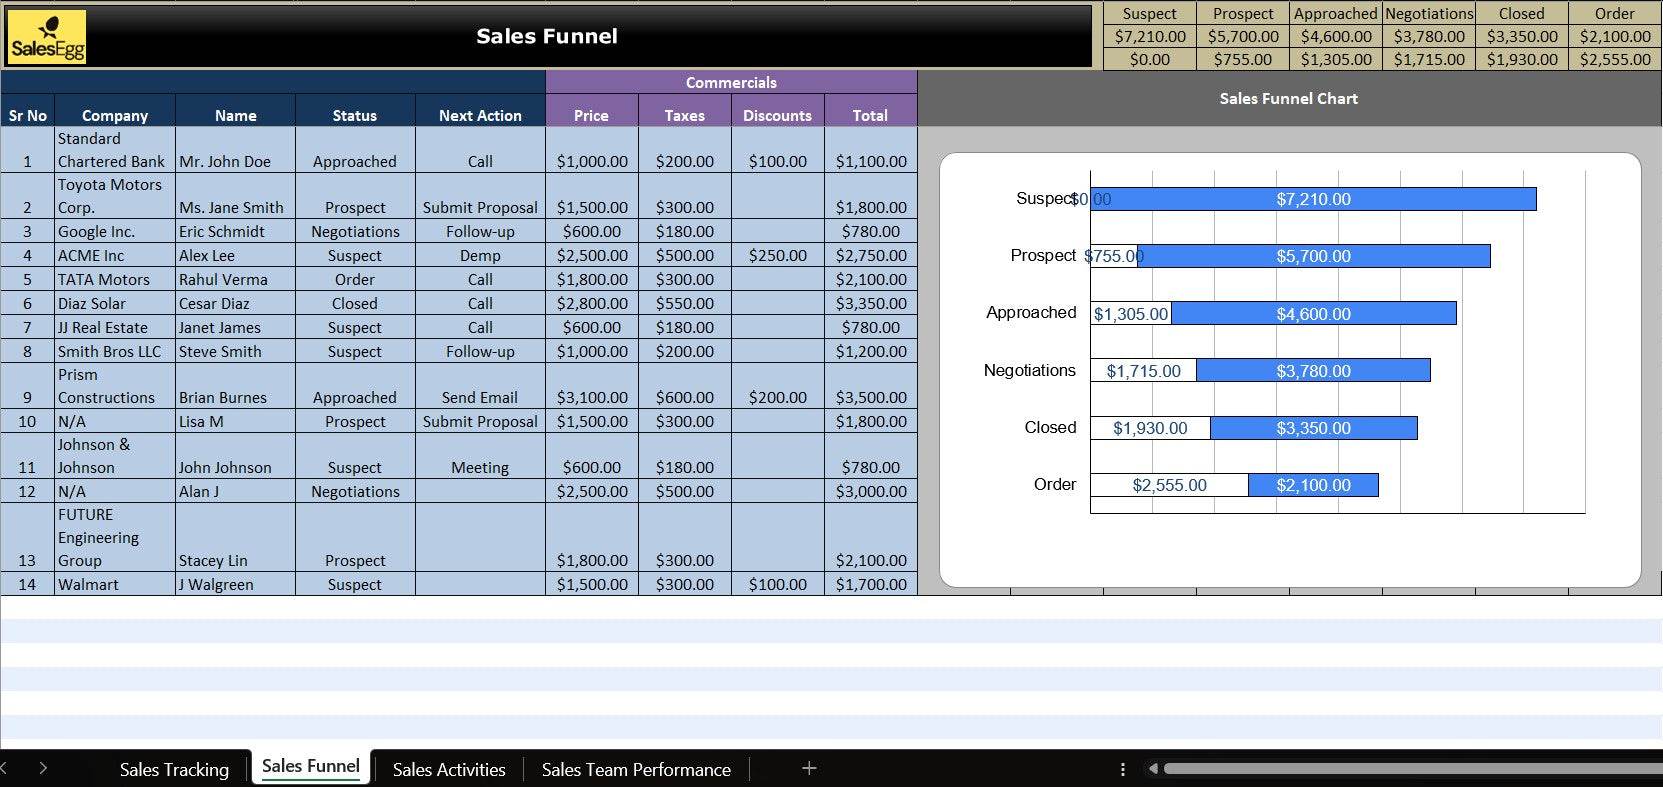Viewport: 1663px width, 787px height.
Task: Switch to the Sales Tracking tab
Action: tap(174, 769)
